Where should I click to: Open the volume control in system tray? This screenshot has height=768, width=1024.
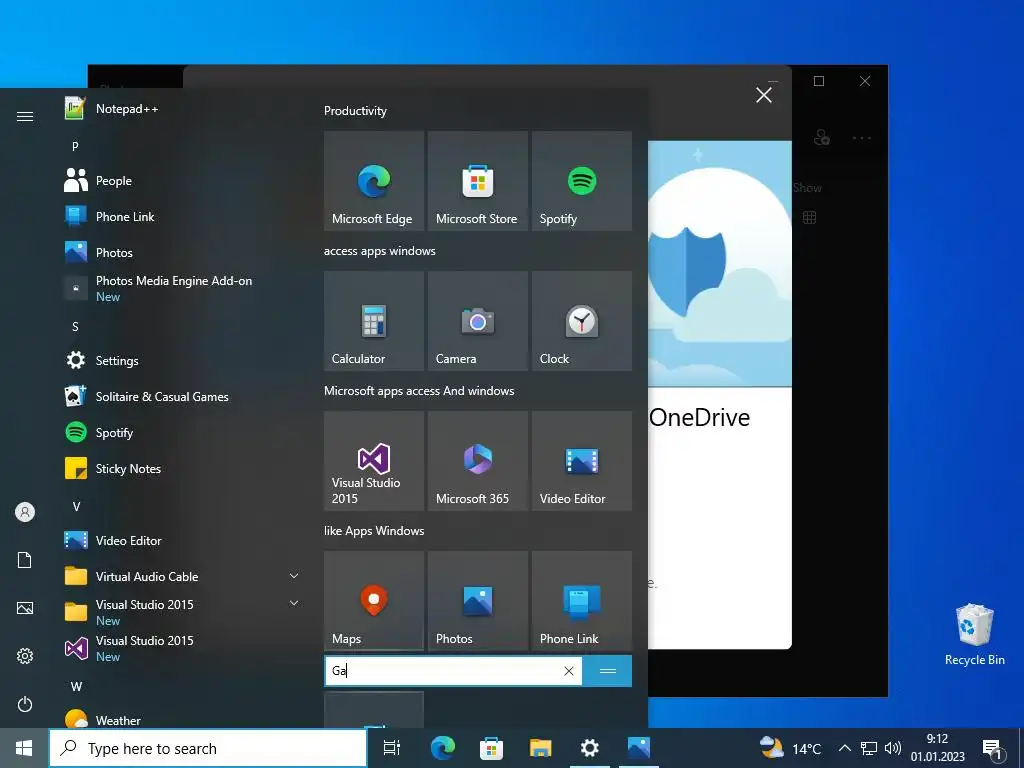[x=892, y=748]
